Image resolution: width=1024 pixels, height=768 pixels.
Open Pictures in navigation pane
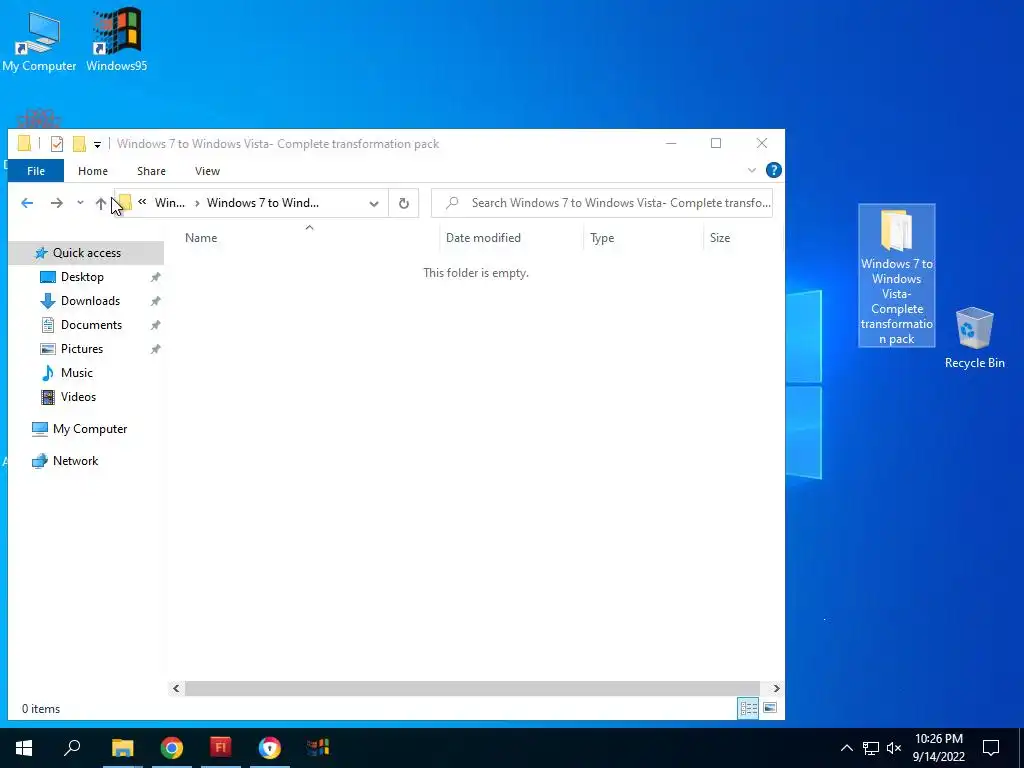[82, 349]
